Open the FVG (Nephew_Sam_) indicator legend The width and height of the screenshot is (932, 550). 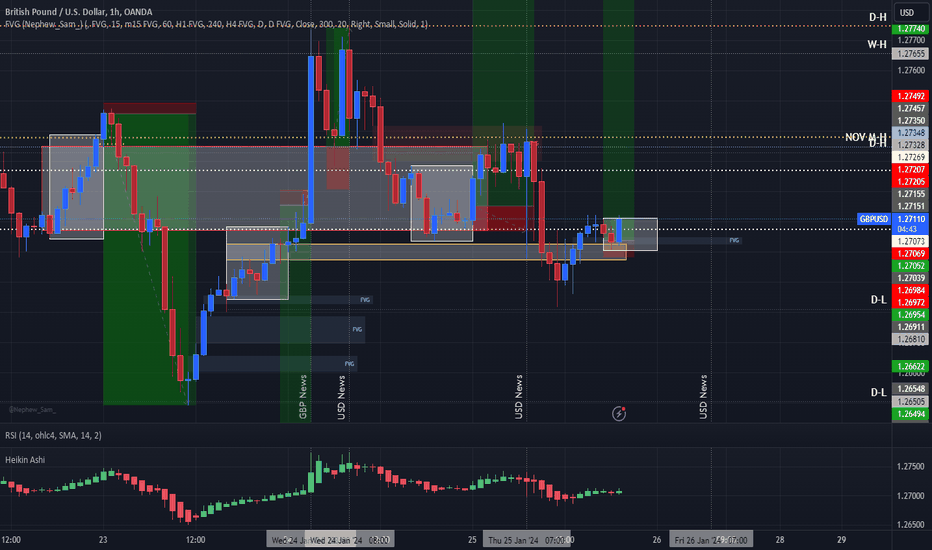[216, 24]
